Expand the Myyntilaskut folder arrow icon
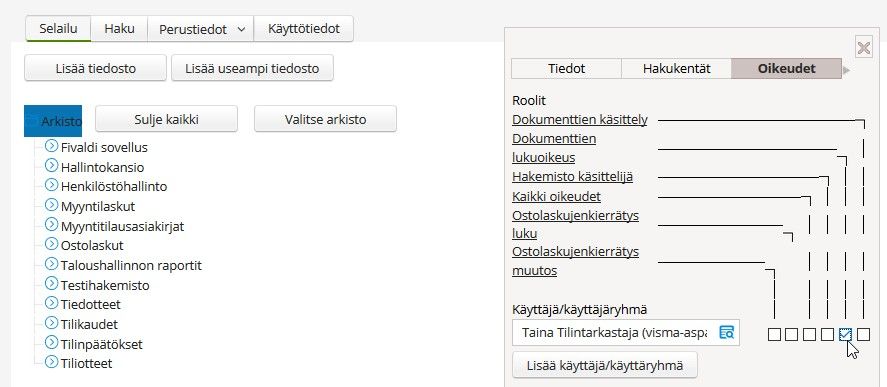 tap(51, 205)
